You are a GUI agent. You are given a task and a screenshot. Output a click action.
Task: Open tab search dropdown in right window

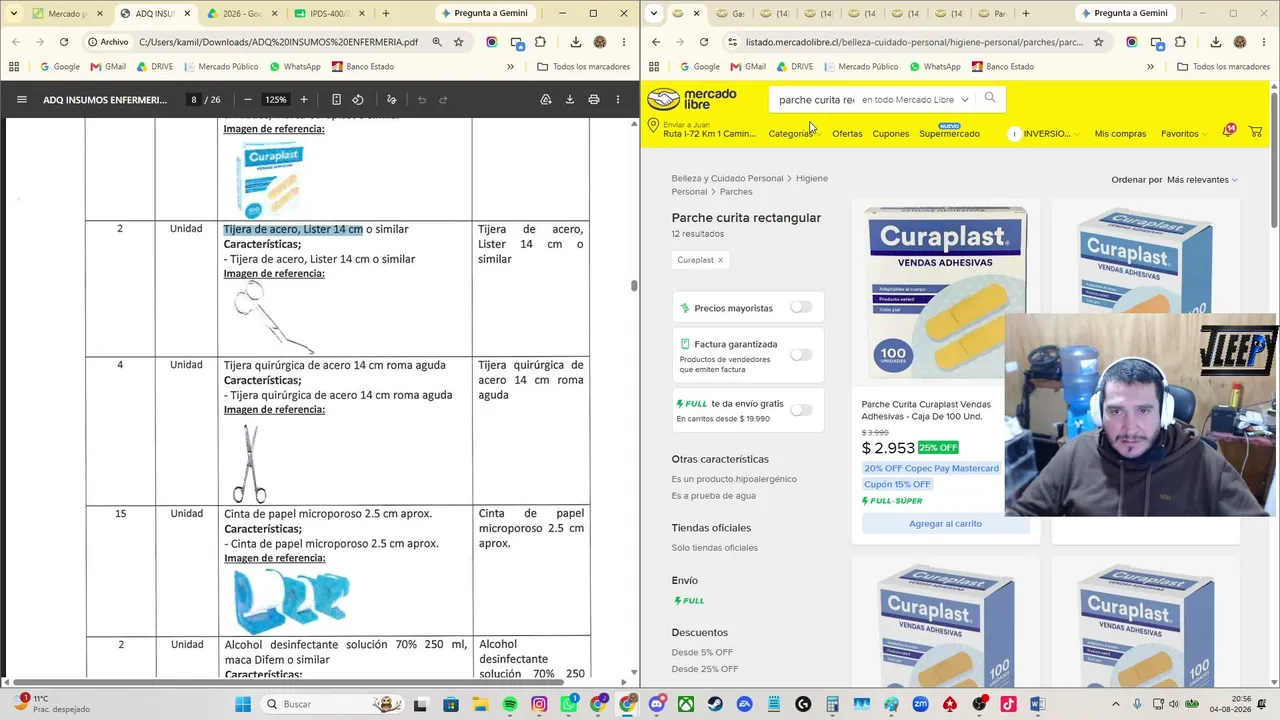[653, 13]
